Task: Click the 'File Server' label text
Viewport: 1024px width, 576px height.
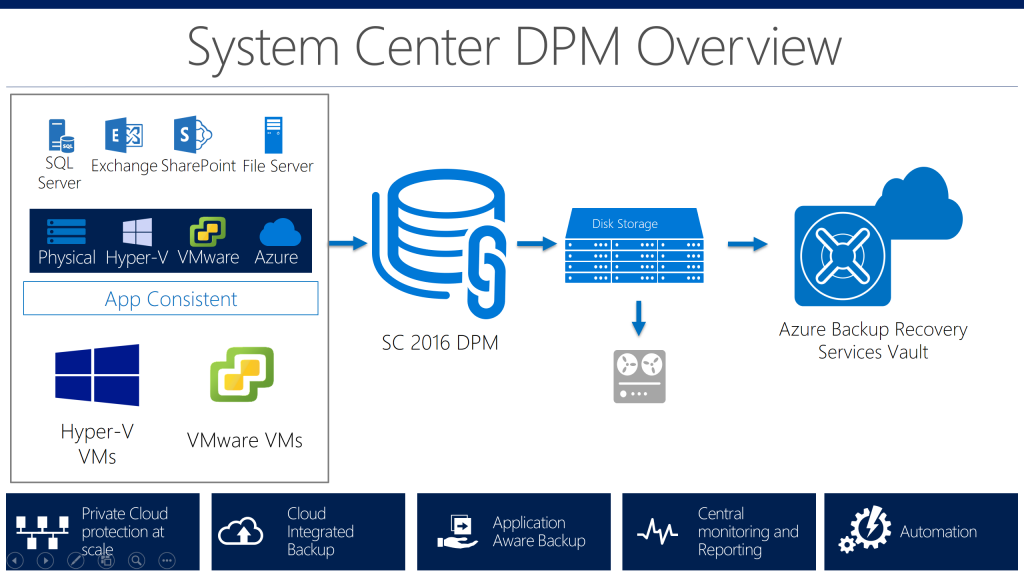Action: click(278, 166)
